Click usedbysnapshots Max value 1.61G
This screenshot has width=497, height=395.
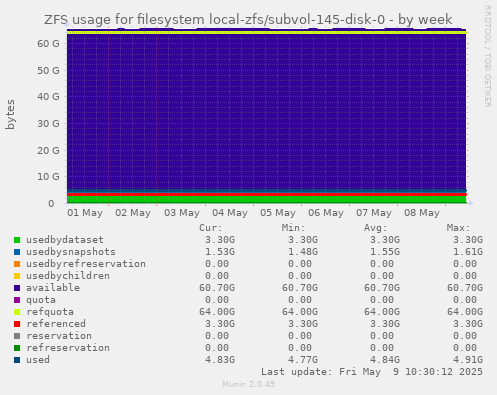click(x=468, y=252)
